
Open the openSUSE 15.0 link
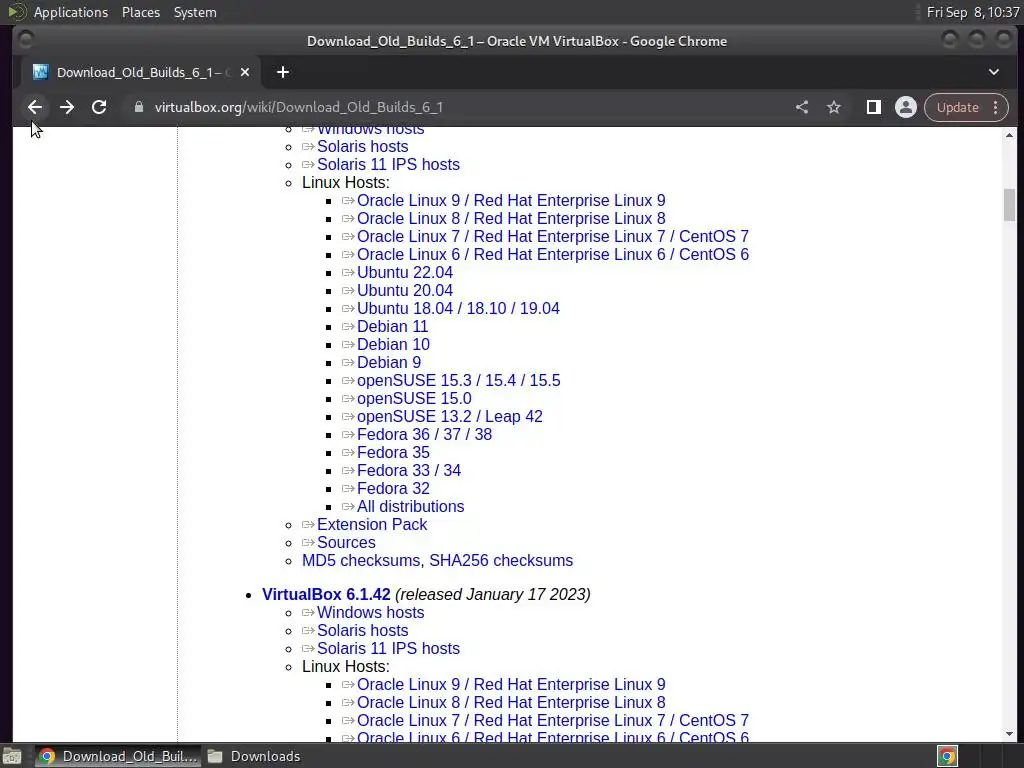pos(414,398)
